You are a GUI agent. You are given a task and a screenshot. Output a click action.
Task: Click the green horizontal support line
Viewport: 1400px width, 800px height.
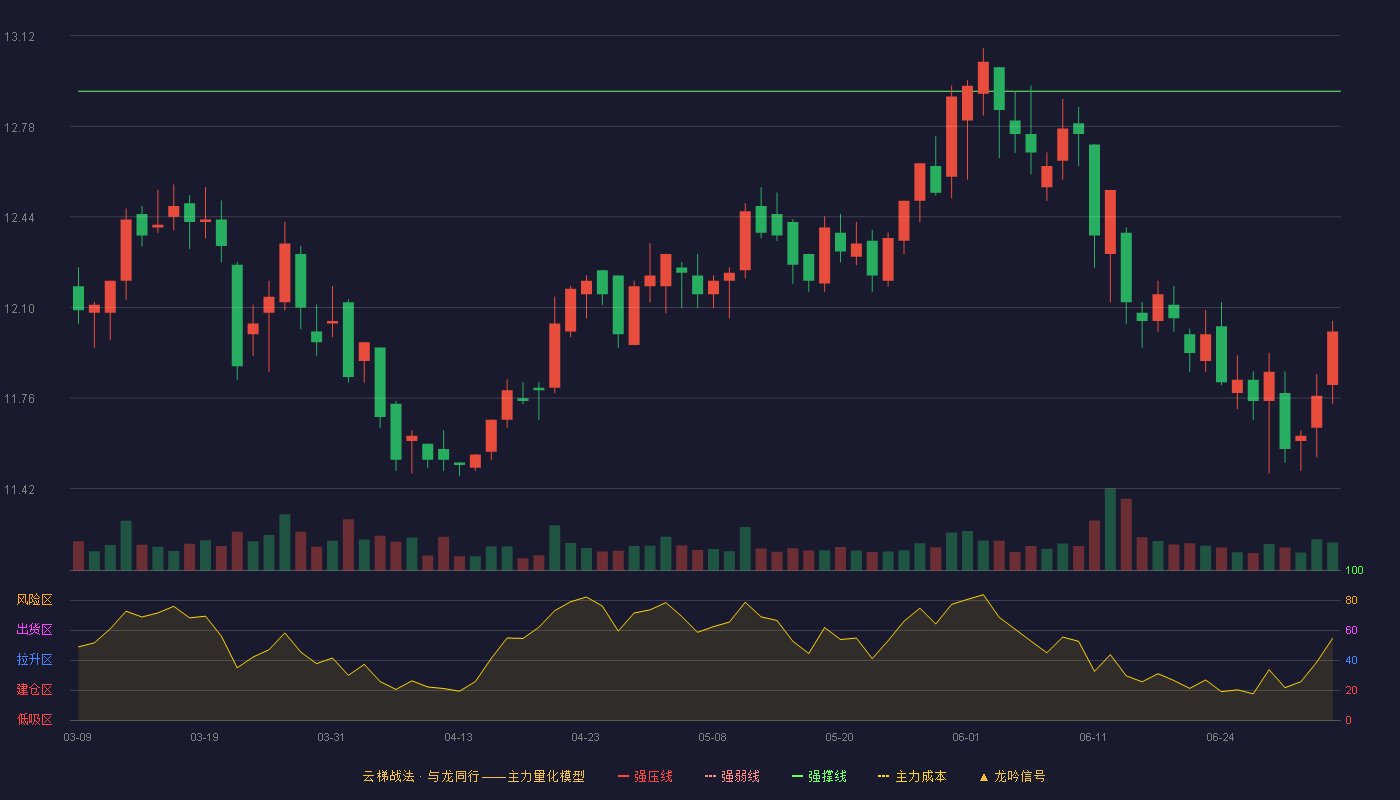[x=709, y=91]
